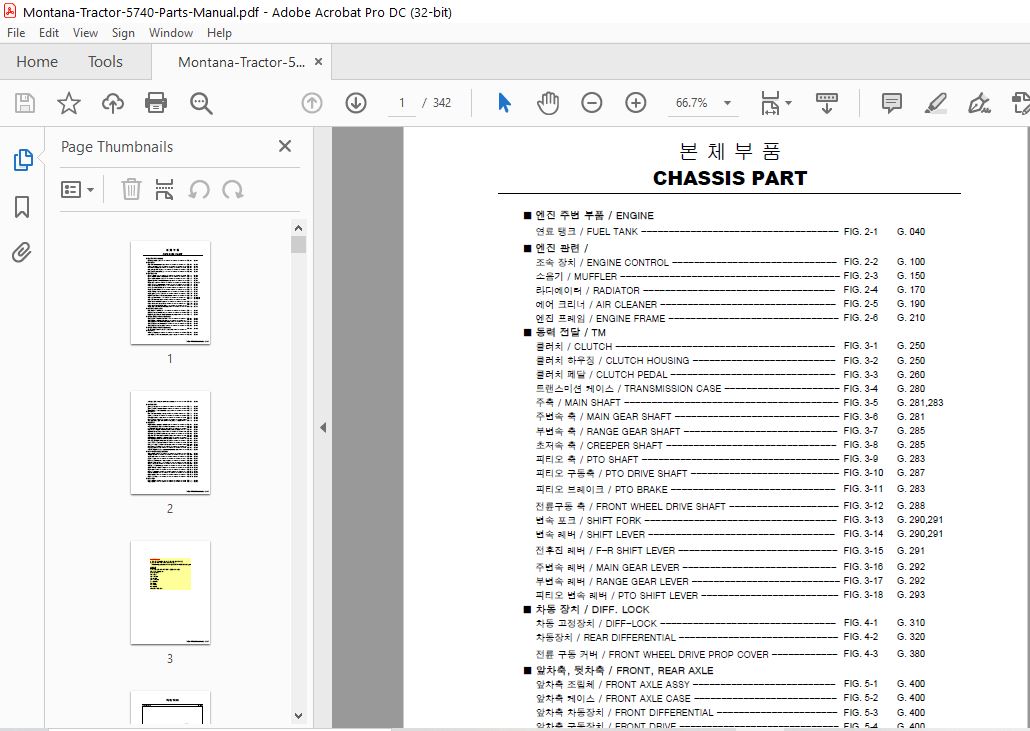This screenshot has width=1030, height=731.
Task: Click the TRANSMISSION CASE entry
Action: click(730, 388)
